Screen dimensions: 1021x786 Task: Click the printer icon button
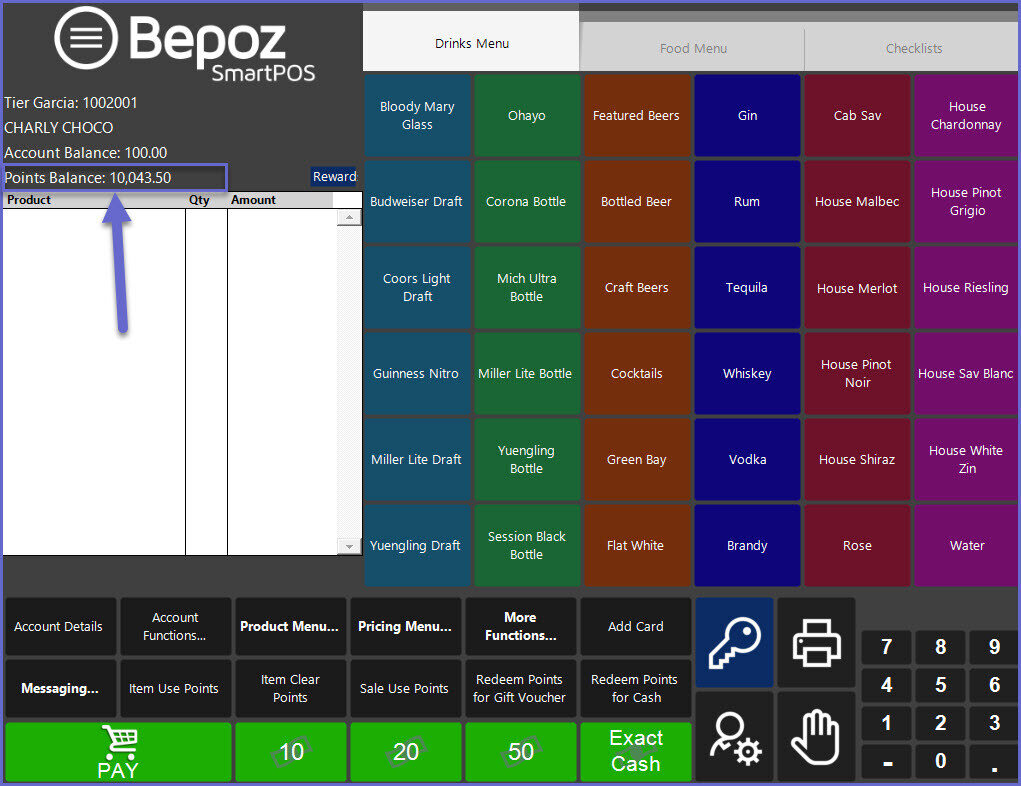[x=817, y=642]
